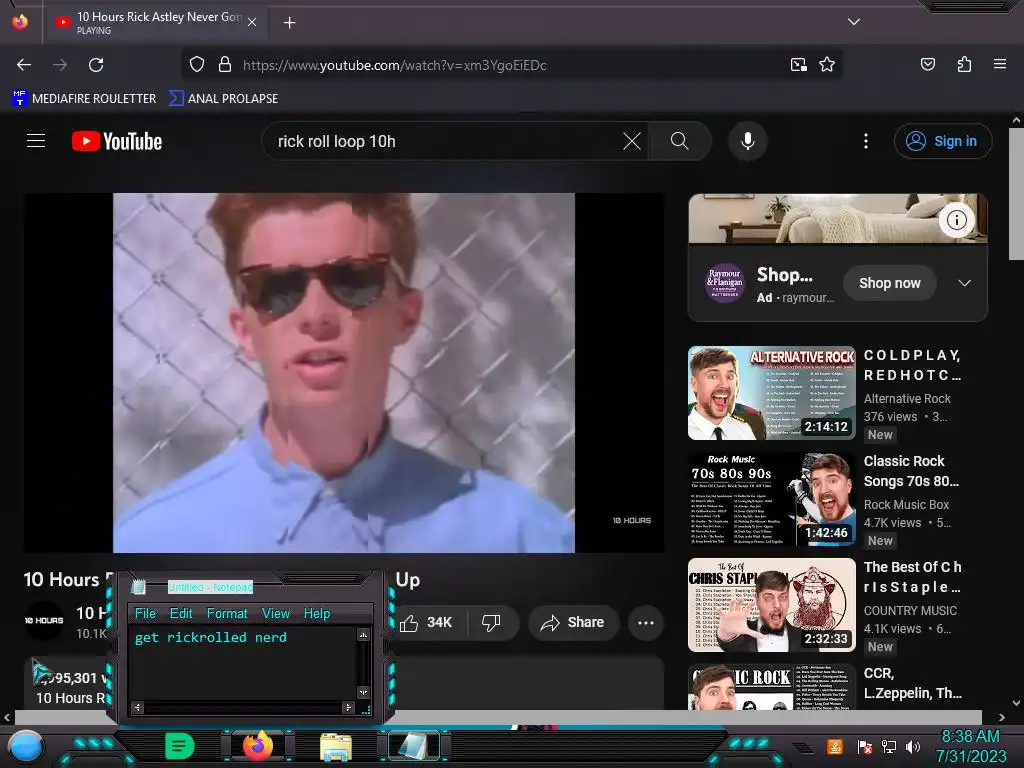
Task: Open picture-in-picture icon in the address bar
Action: click(x=798, y=65)
